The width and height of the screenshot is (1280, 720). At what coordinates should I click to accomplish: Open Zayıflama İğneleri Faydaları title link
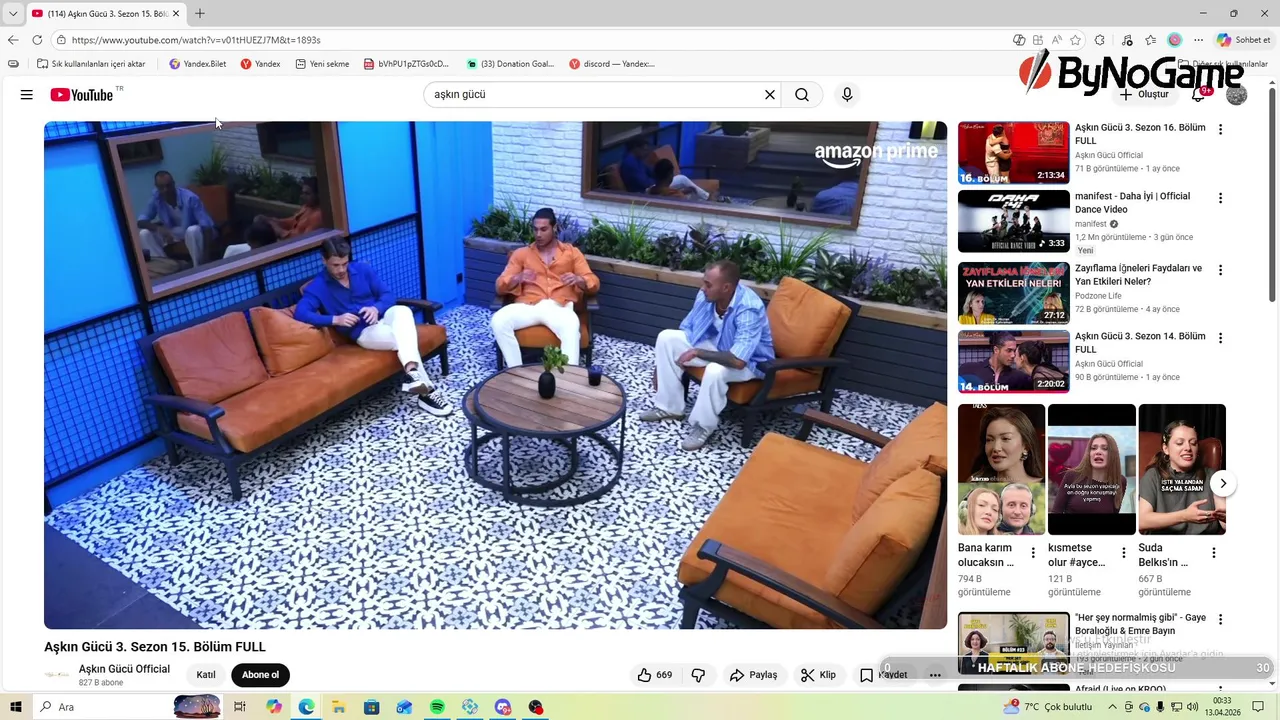point(1138,275)
